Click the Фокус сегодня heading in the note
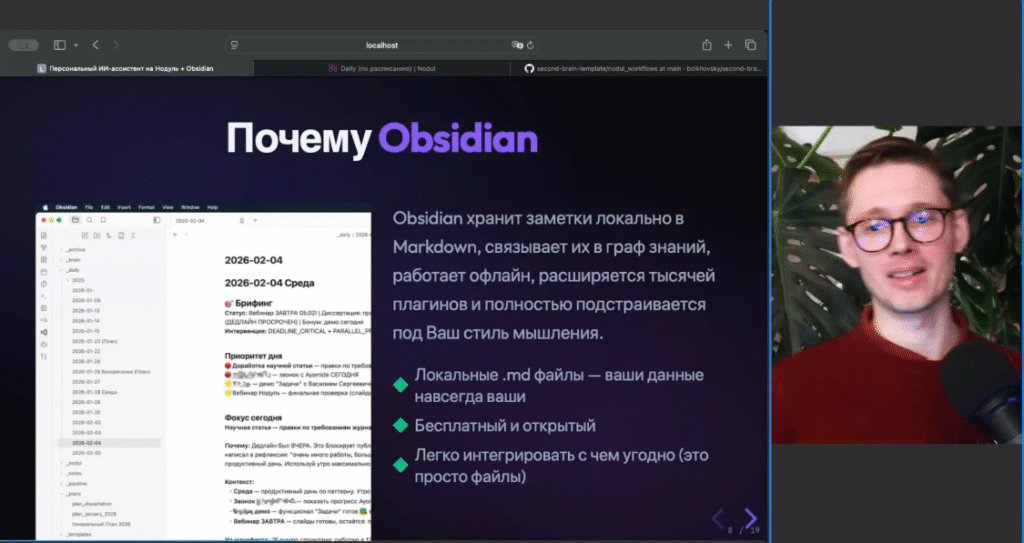The image size is (1024, 543). pyautogui.click(x=253, y=418)
